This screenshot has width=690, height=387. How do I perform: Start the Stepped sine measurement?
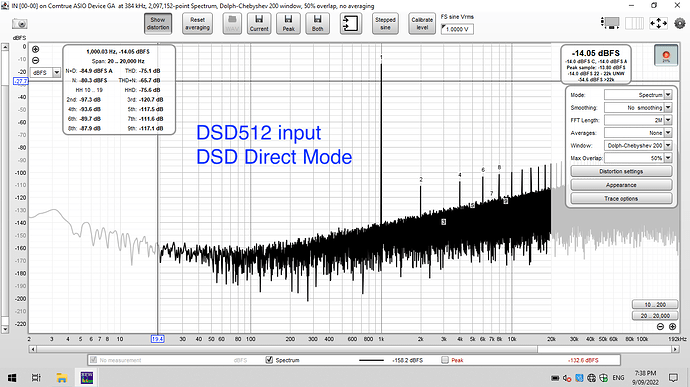pyautogui.click(x=385, y=23)
